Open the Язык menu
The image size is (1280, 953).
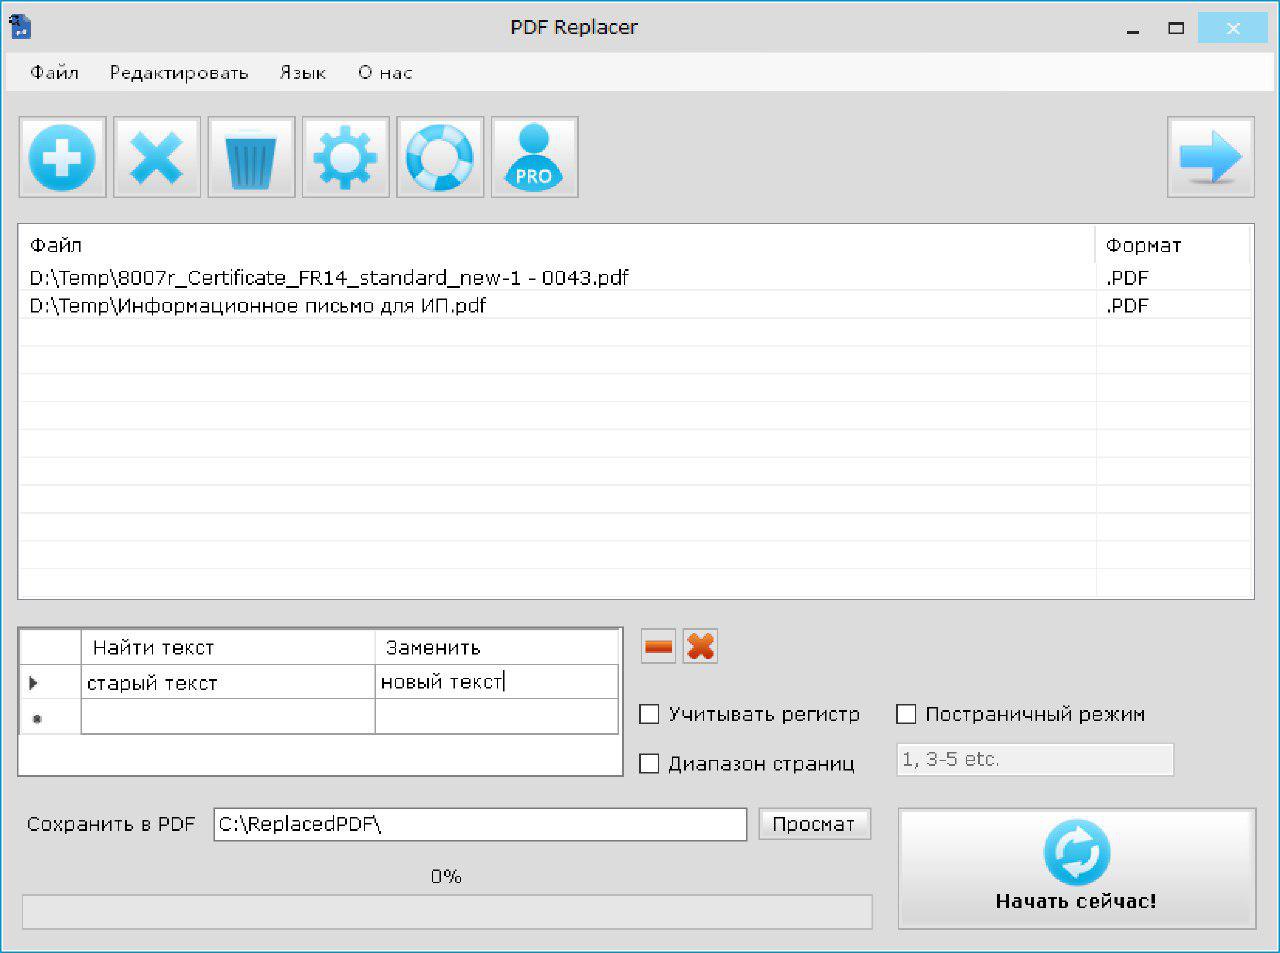pyautogui.click(x=303, y=72)
